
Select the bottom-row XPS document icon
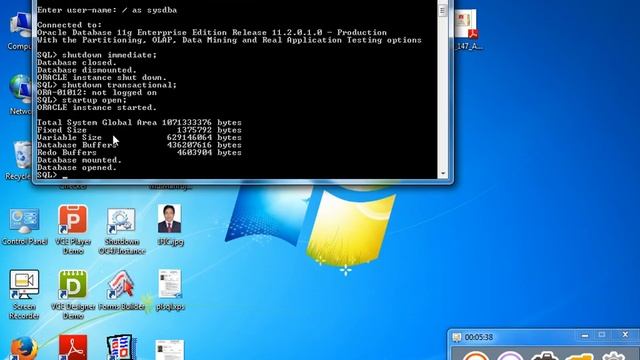click(170, 350)
